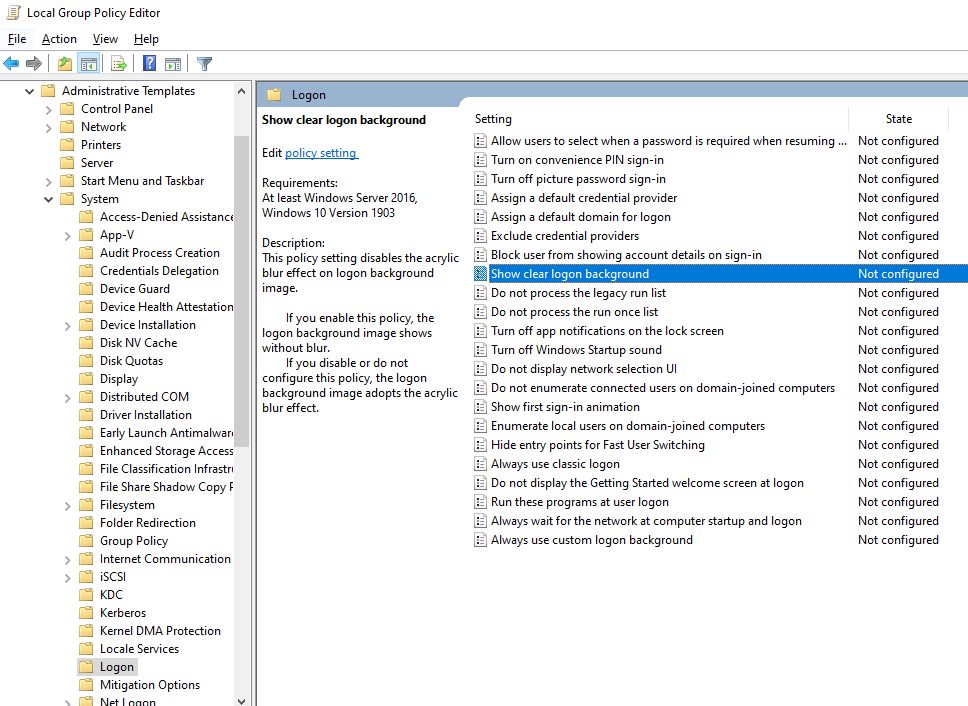Select the Kernel DMA Protection tree item
968x706 pixels.
(x=160, y=631)
